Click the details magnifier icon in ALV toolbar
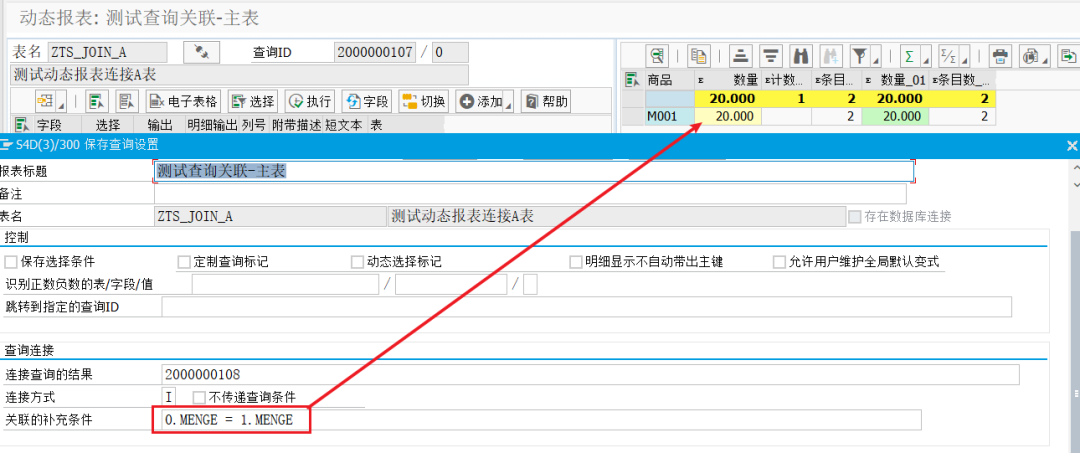This screenshot has width=1080, height=453. (x=658, y=55)
